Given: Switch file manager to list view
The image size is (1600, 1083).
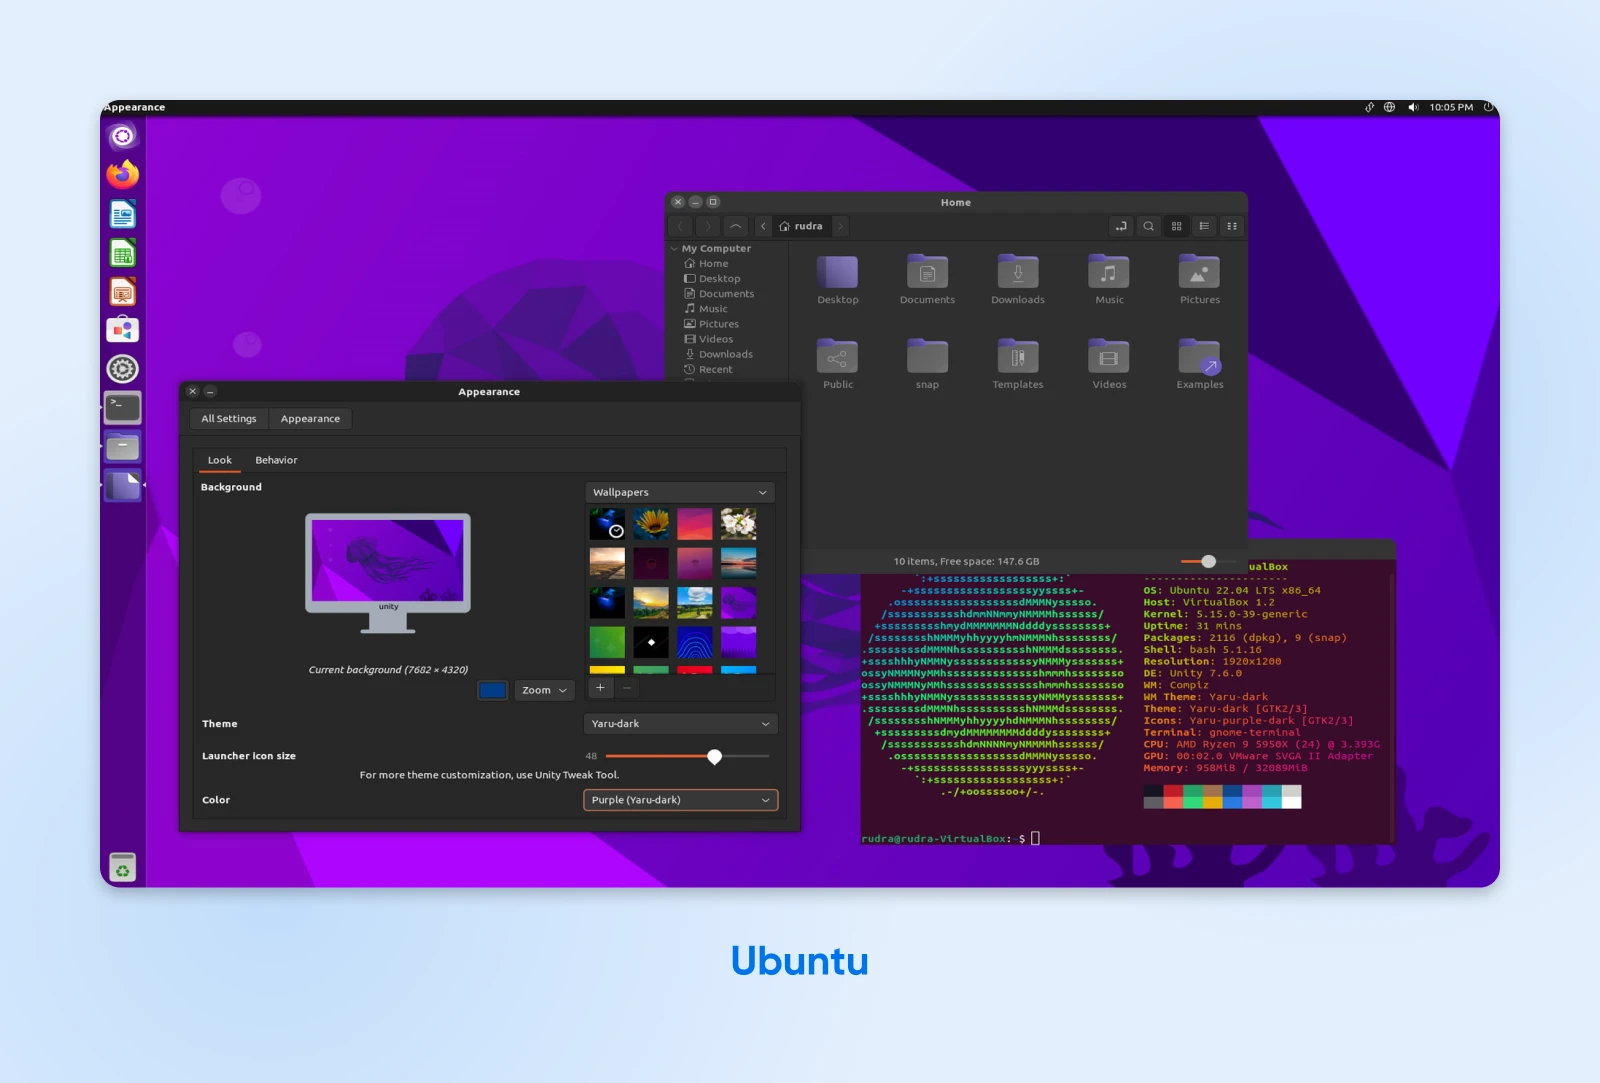Looking at the screenshot, I should click(1204, 226).
